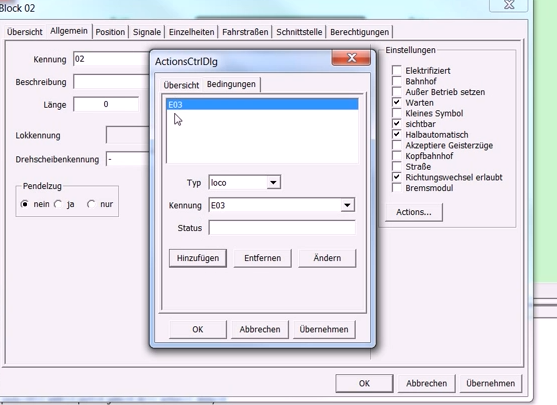Toggle the Halbautomatisch checkbox
Image resolution: width=557 pixels, height=405 pixels.
396,134
